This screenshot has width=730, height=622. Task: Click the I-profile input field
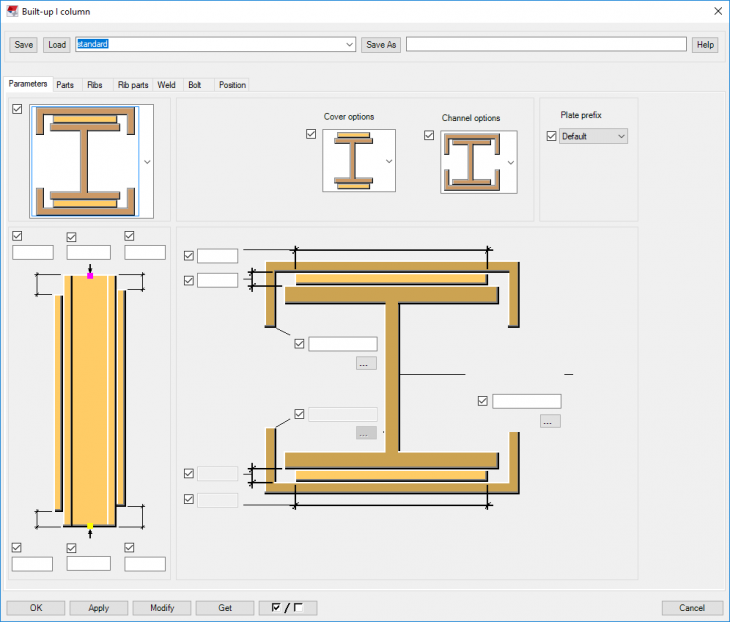527,401
